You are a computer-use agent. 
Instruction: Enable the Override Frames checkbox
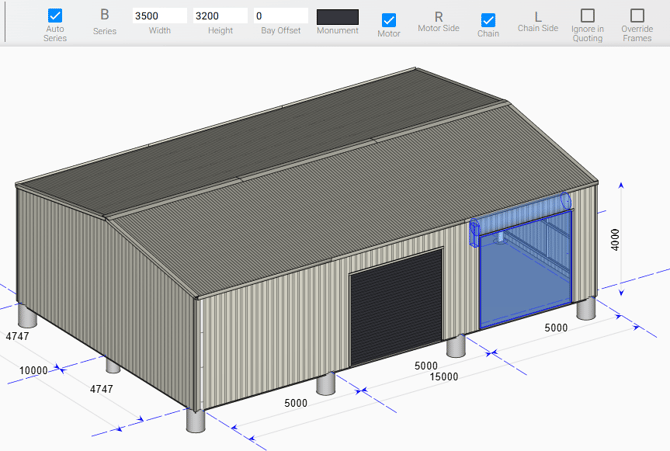tap(637, 16)
